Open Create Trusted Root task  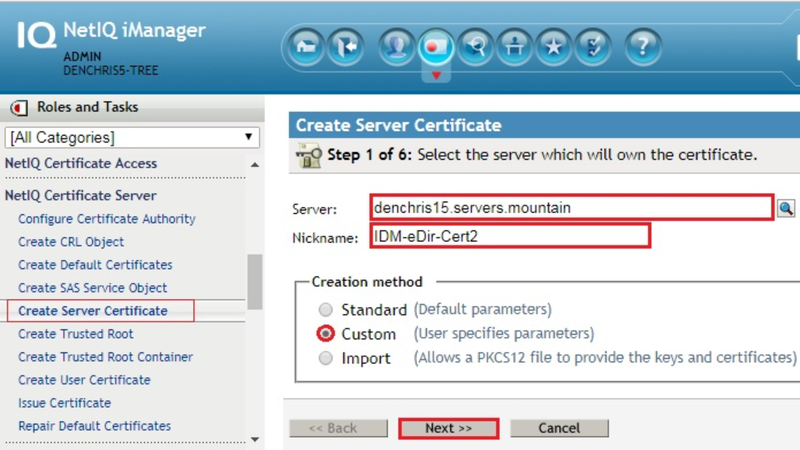[x=76, y=334]
